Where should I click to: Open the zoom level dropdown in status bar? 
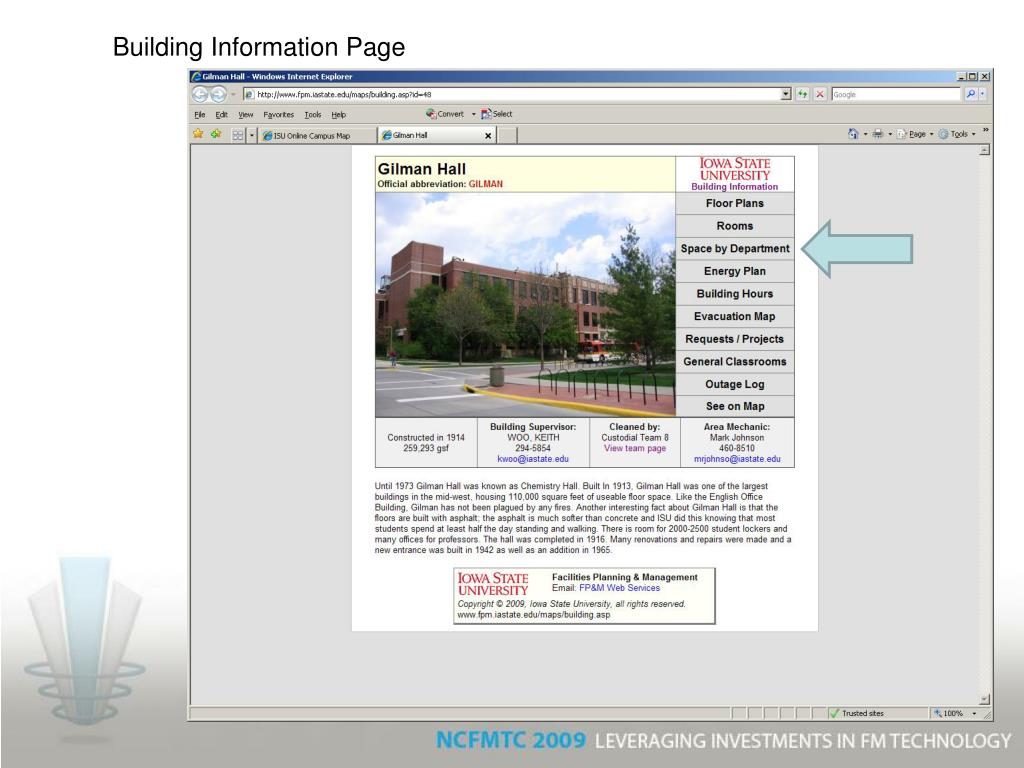[974, 714]
